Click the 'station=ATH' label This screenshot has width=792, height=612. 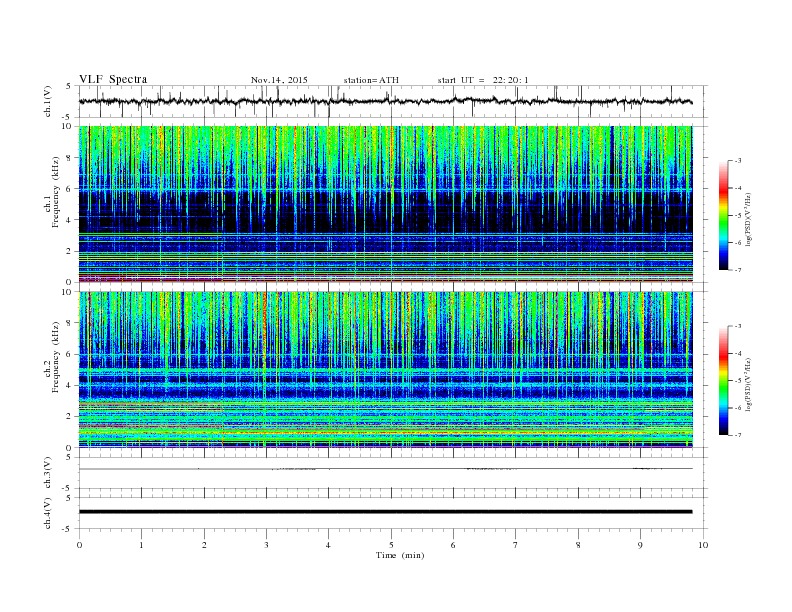pyautogui.click(x=371, y=80)
